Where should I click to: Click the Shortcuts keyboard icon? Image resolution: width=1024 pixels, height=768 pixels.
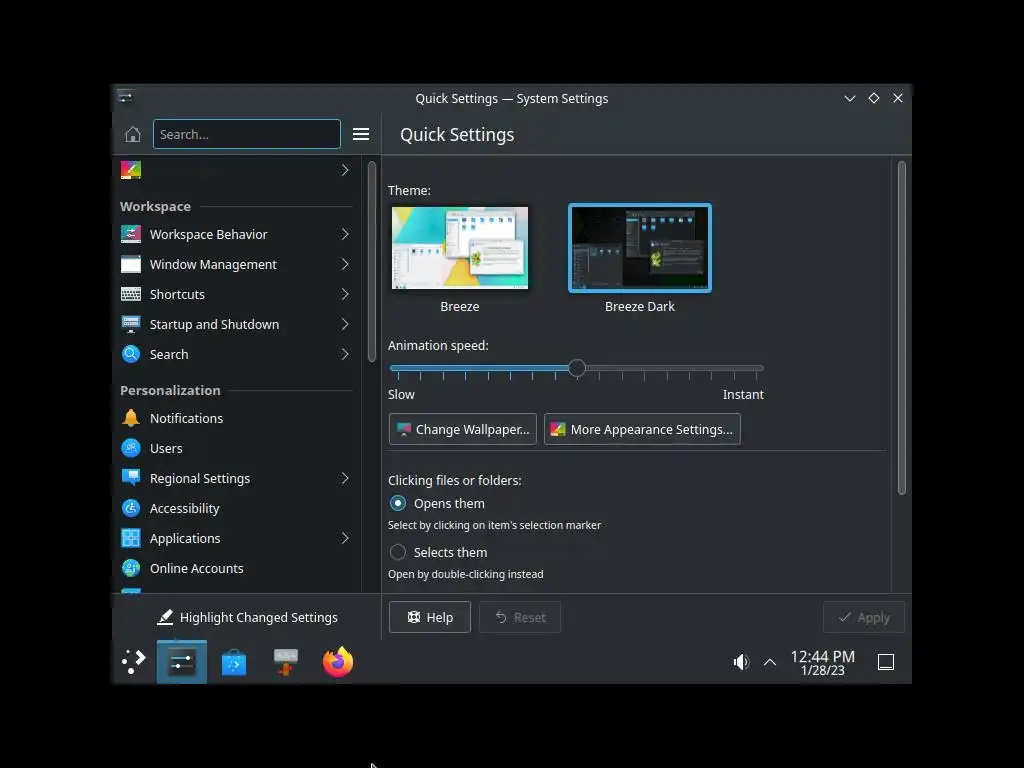pos(131,294)
